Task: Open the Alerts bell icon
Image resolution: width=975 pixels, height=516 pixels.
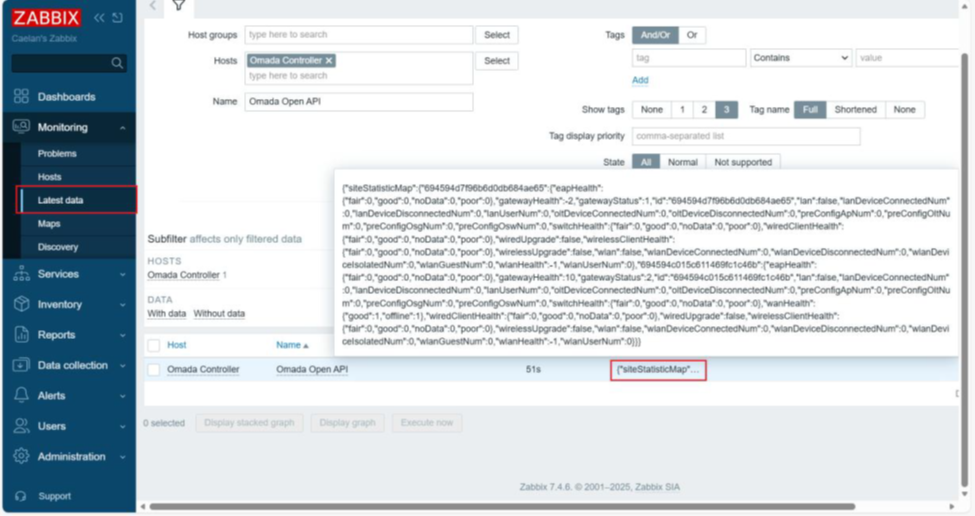Action: pyautogui.click(x=21, y=396)
